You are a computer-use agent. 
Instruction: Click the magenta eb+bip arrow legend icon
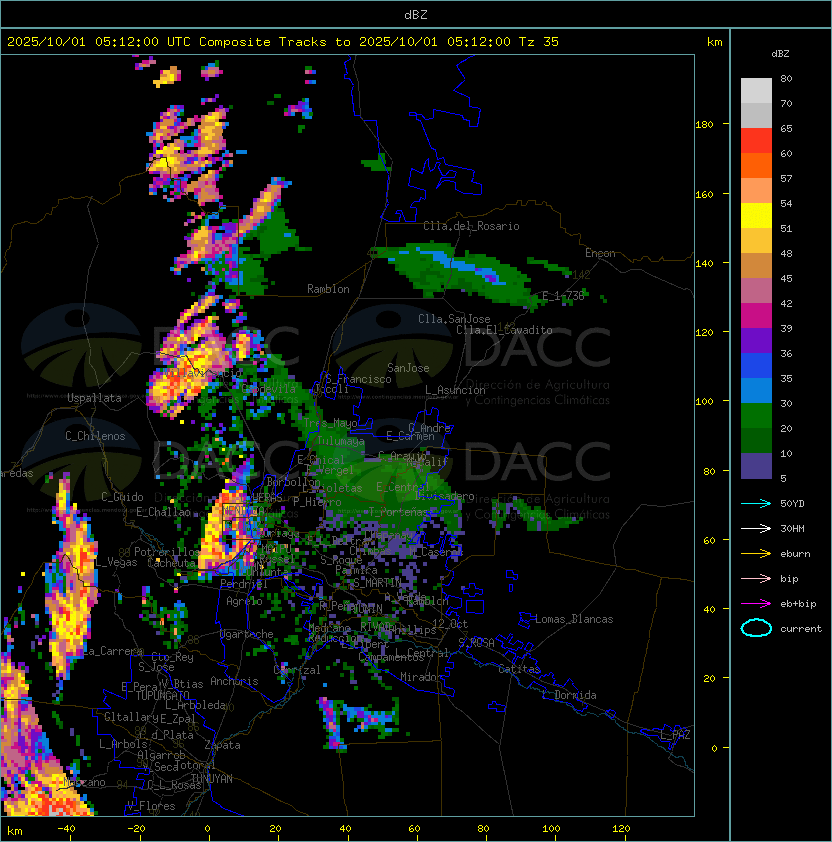(x=756, y=604)
